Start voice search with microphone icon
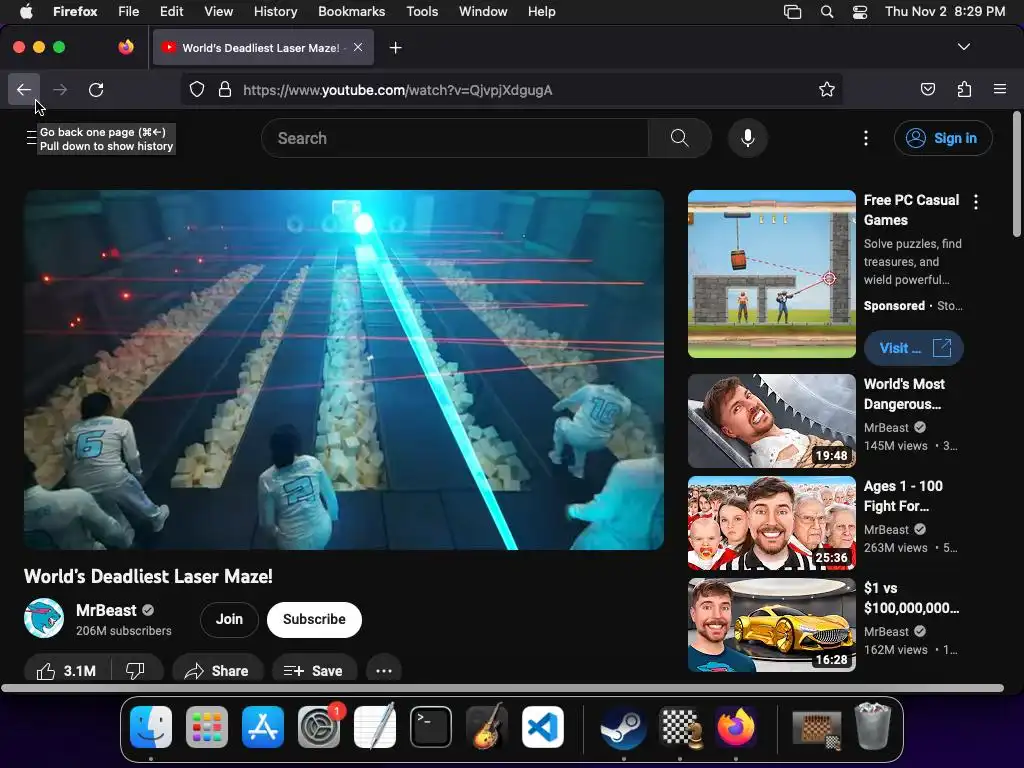Viewport: 1024px width, 768px height. (x=748, y=138)
